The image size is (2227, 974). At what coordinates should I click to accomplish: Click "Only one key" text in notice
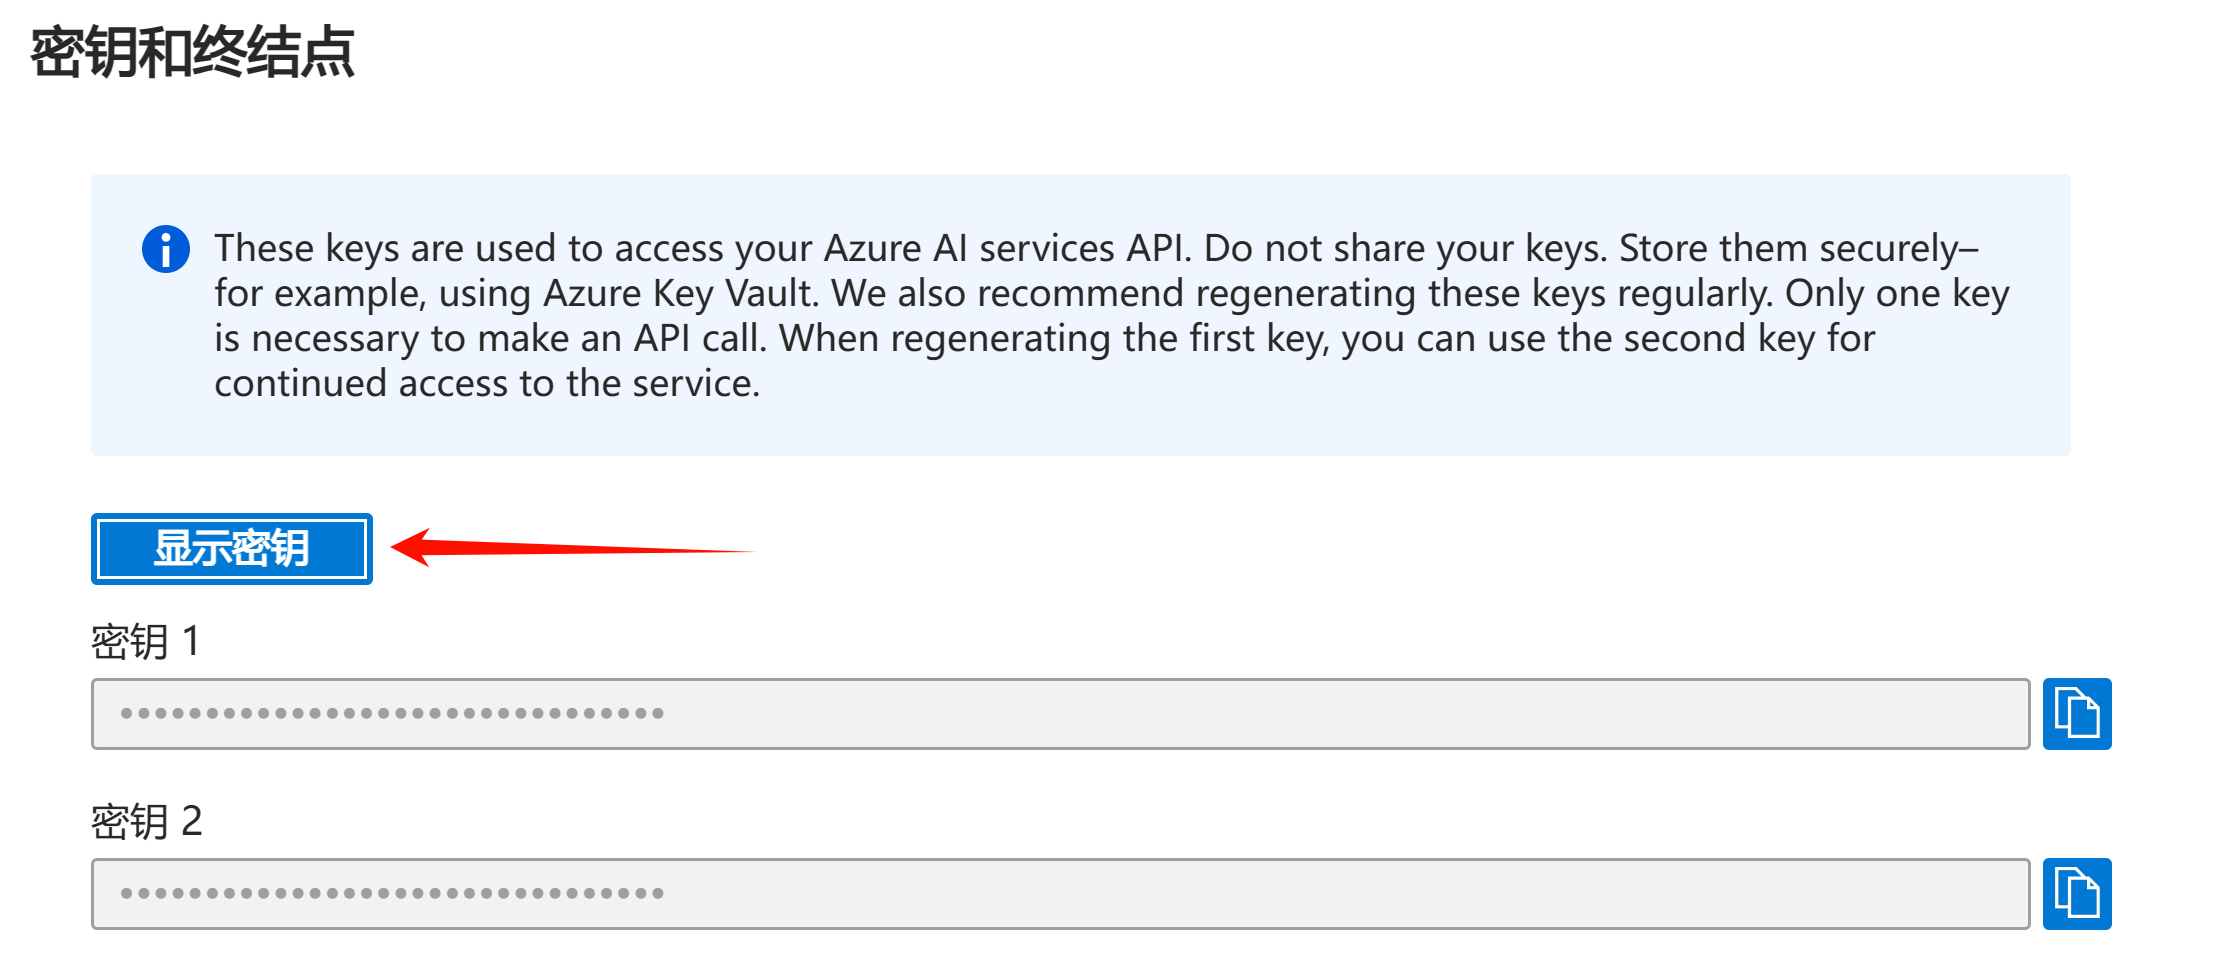click(x=1896, y=294)
